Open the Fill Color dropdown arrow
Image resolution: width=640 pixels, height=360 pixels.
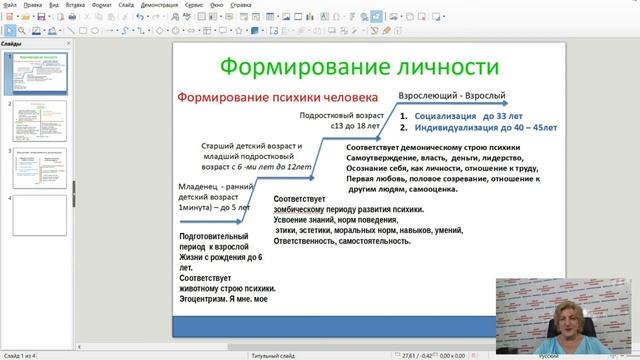pos(60,31)
